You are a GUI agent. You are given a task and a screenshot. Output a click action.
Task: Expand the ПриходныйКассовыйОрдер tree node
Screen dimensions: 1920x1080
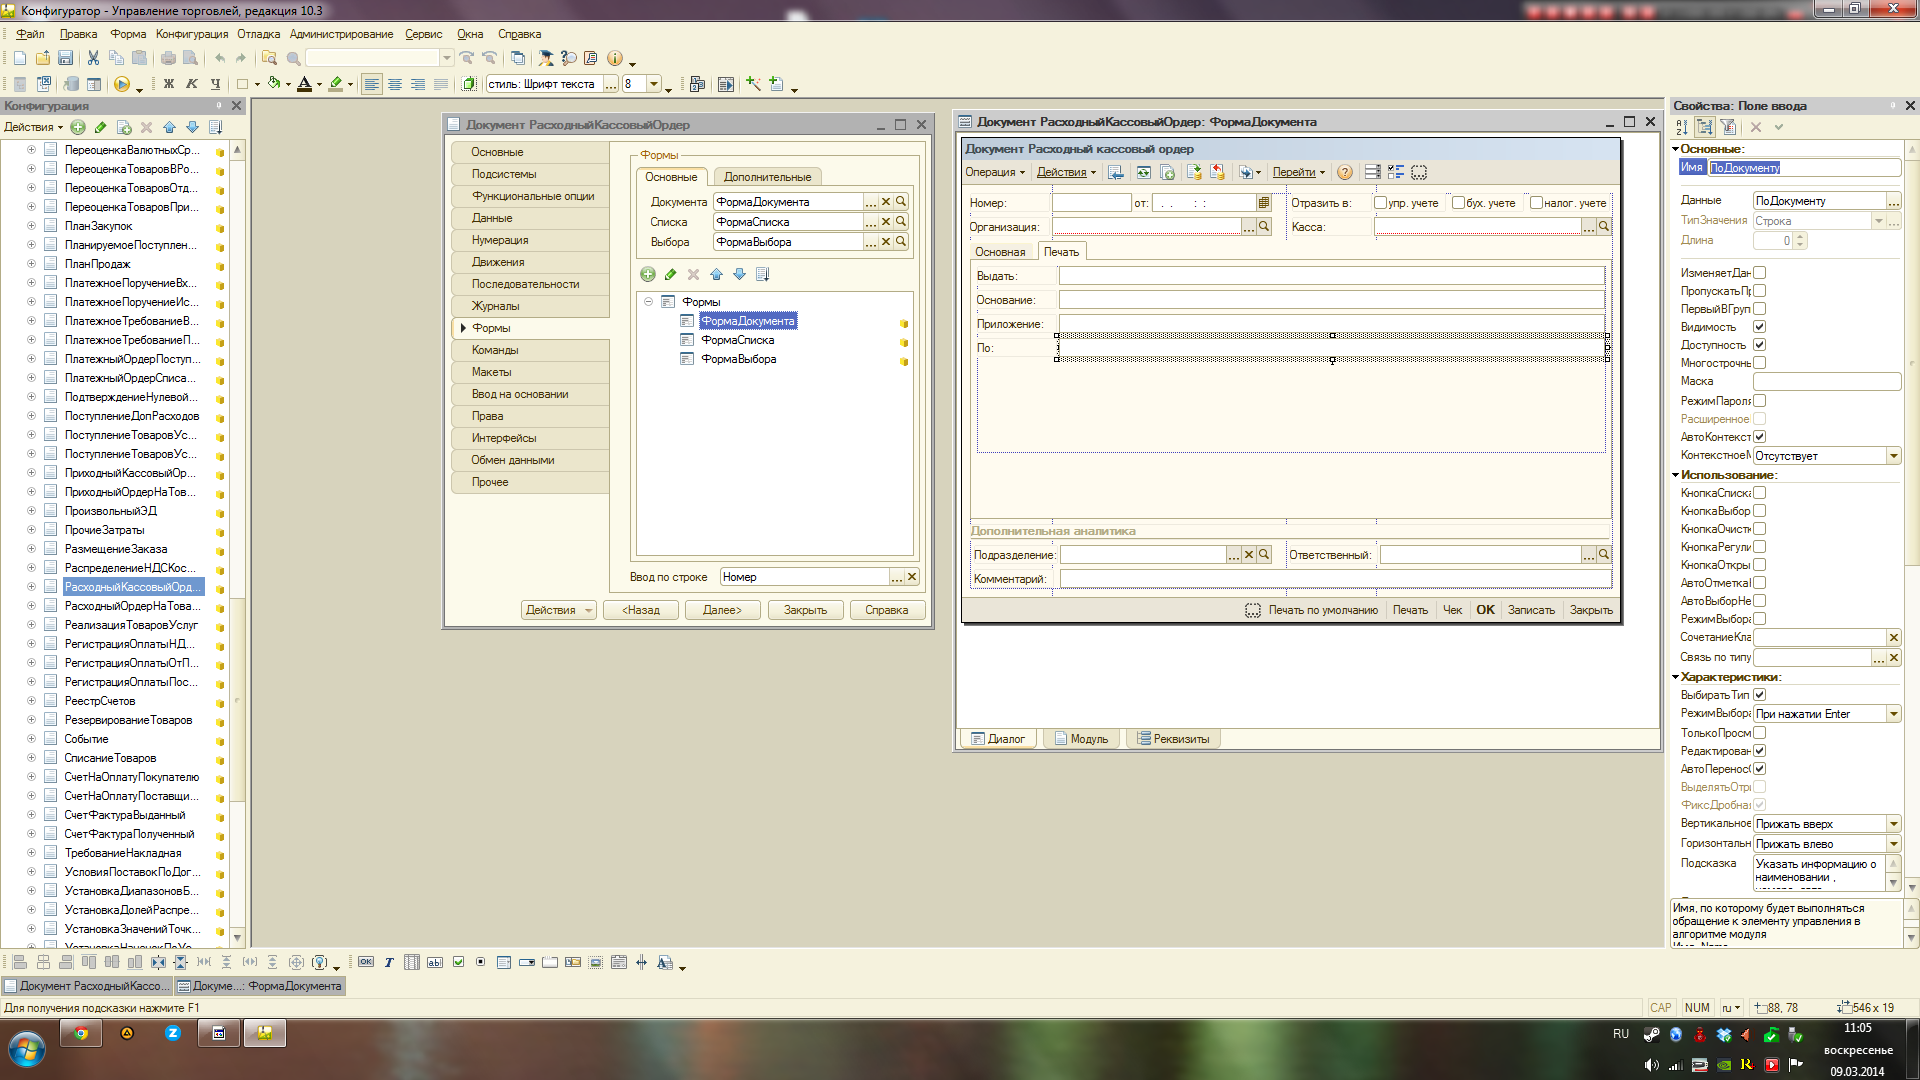[x=32, y=473]
